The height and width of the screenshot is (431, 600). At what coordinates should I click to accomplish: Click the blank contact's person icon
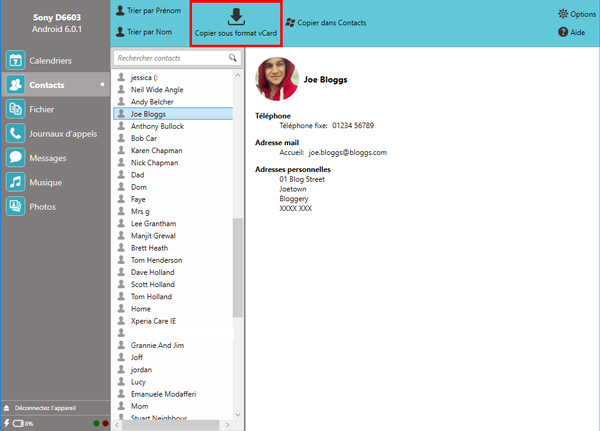pyautogui.click(x=121, y=333)
